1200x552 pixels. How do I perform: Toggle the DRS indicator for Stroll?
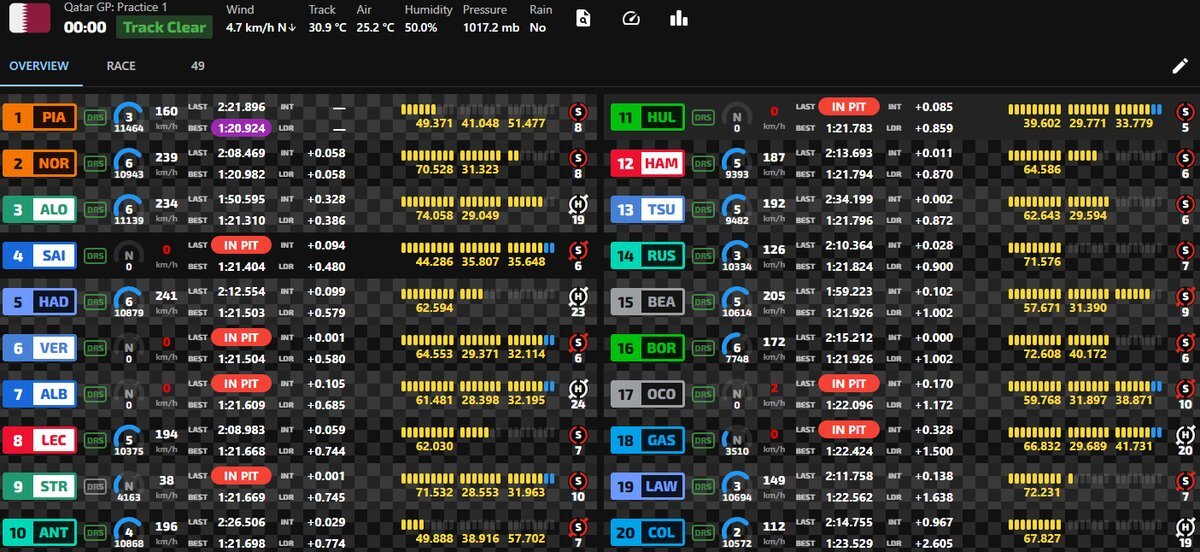point(96,487)
